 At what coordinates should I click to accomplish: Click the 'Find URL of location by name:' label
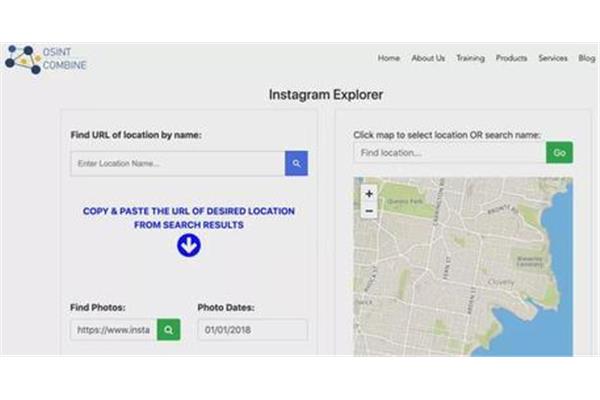(136, 135)
